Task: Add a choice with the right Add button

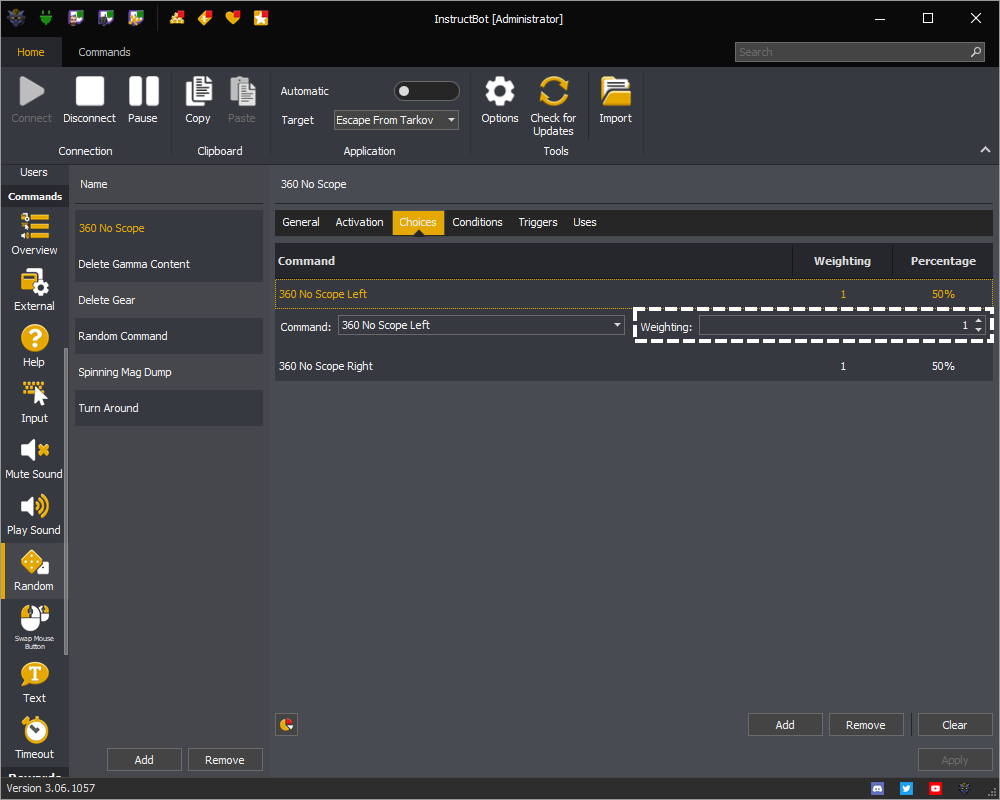Action: (x=785, y=725)
